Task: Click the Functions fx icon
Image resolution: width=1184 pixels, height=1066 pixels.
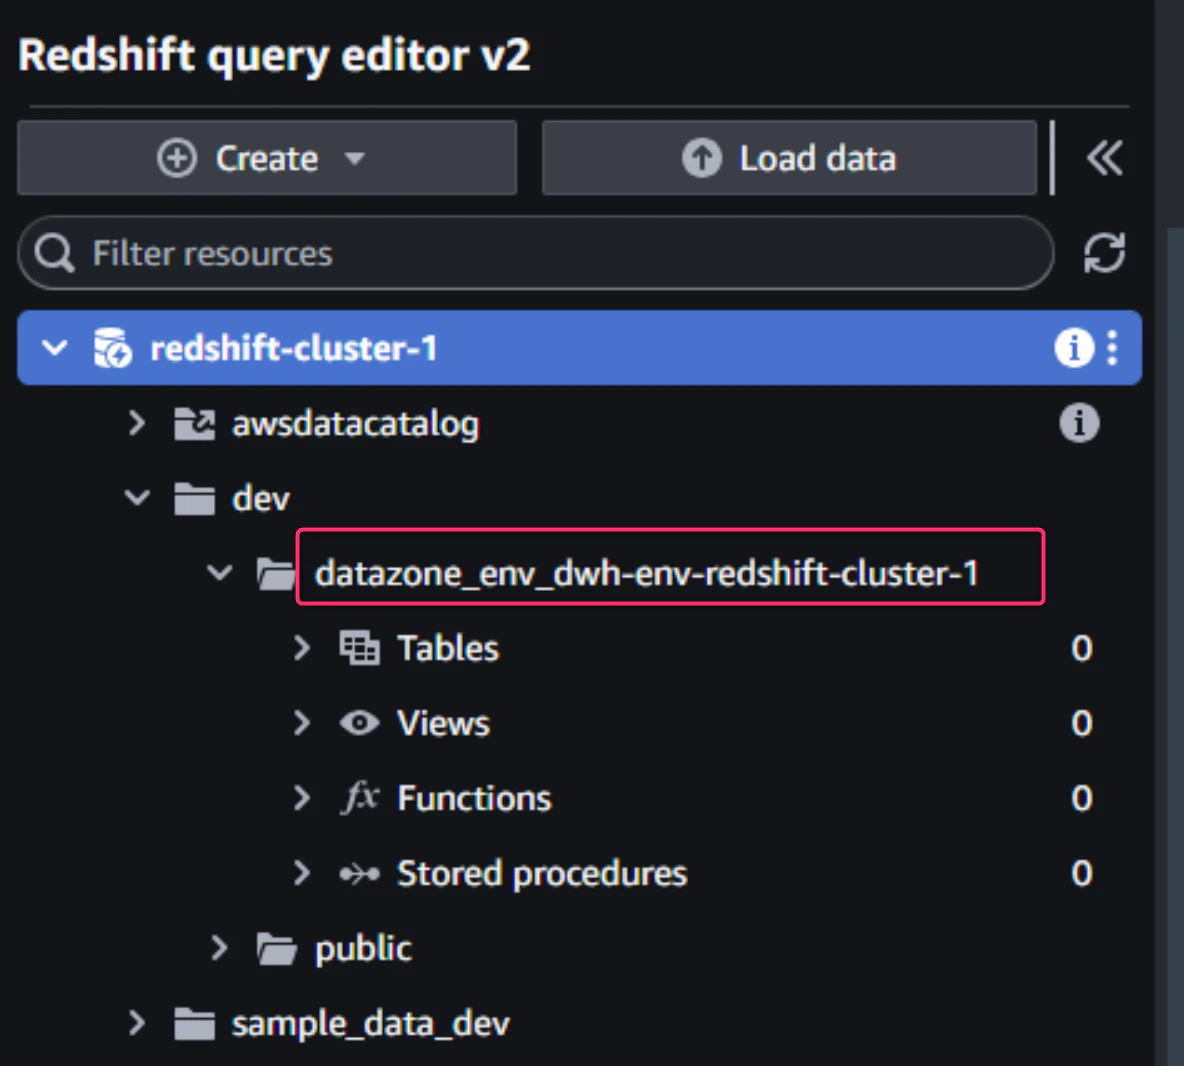Action: click(359, 797)
